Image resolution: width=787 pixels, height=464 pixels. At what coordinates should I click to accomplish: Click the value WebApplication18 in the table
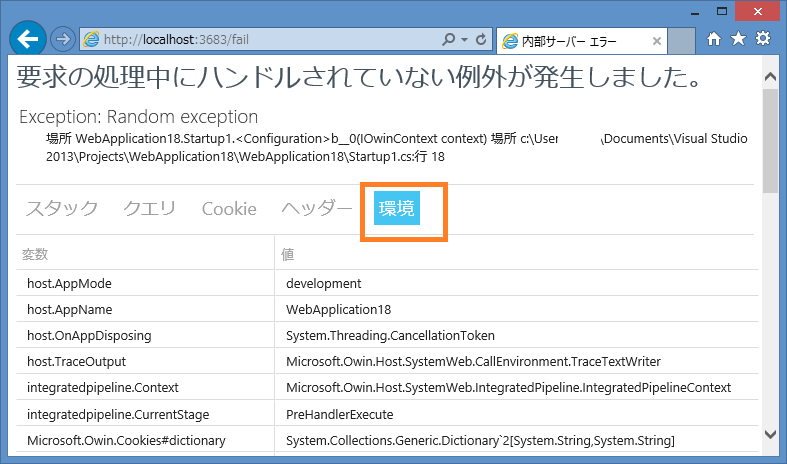click(x=338, y=309)
